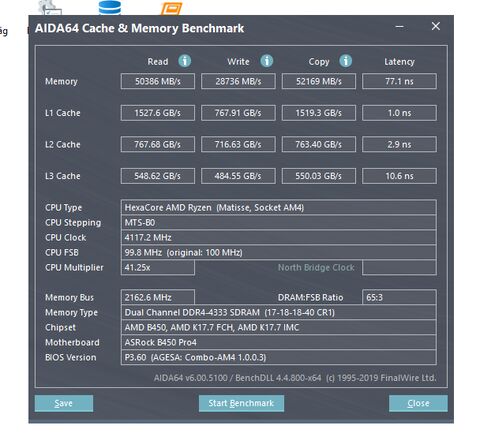The width and height of the screenshot is (480, 444).
Task: Start Benchmark button
Action: pos(241,403)
